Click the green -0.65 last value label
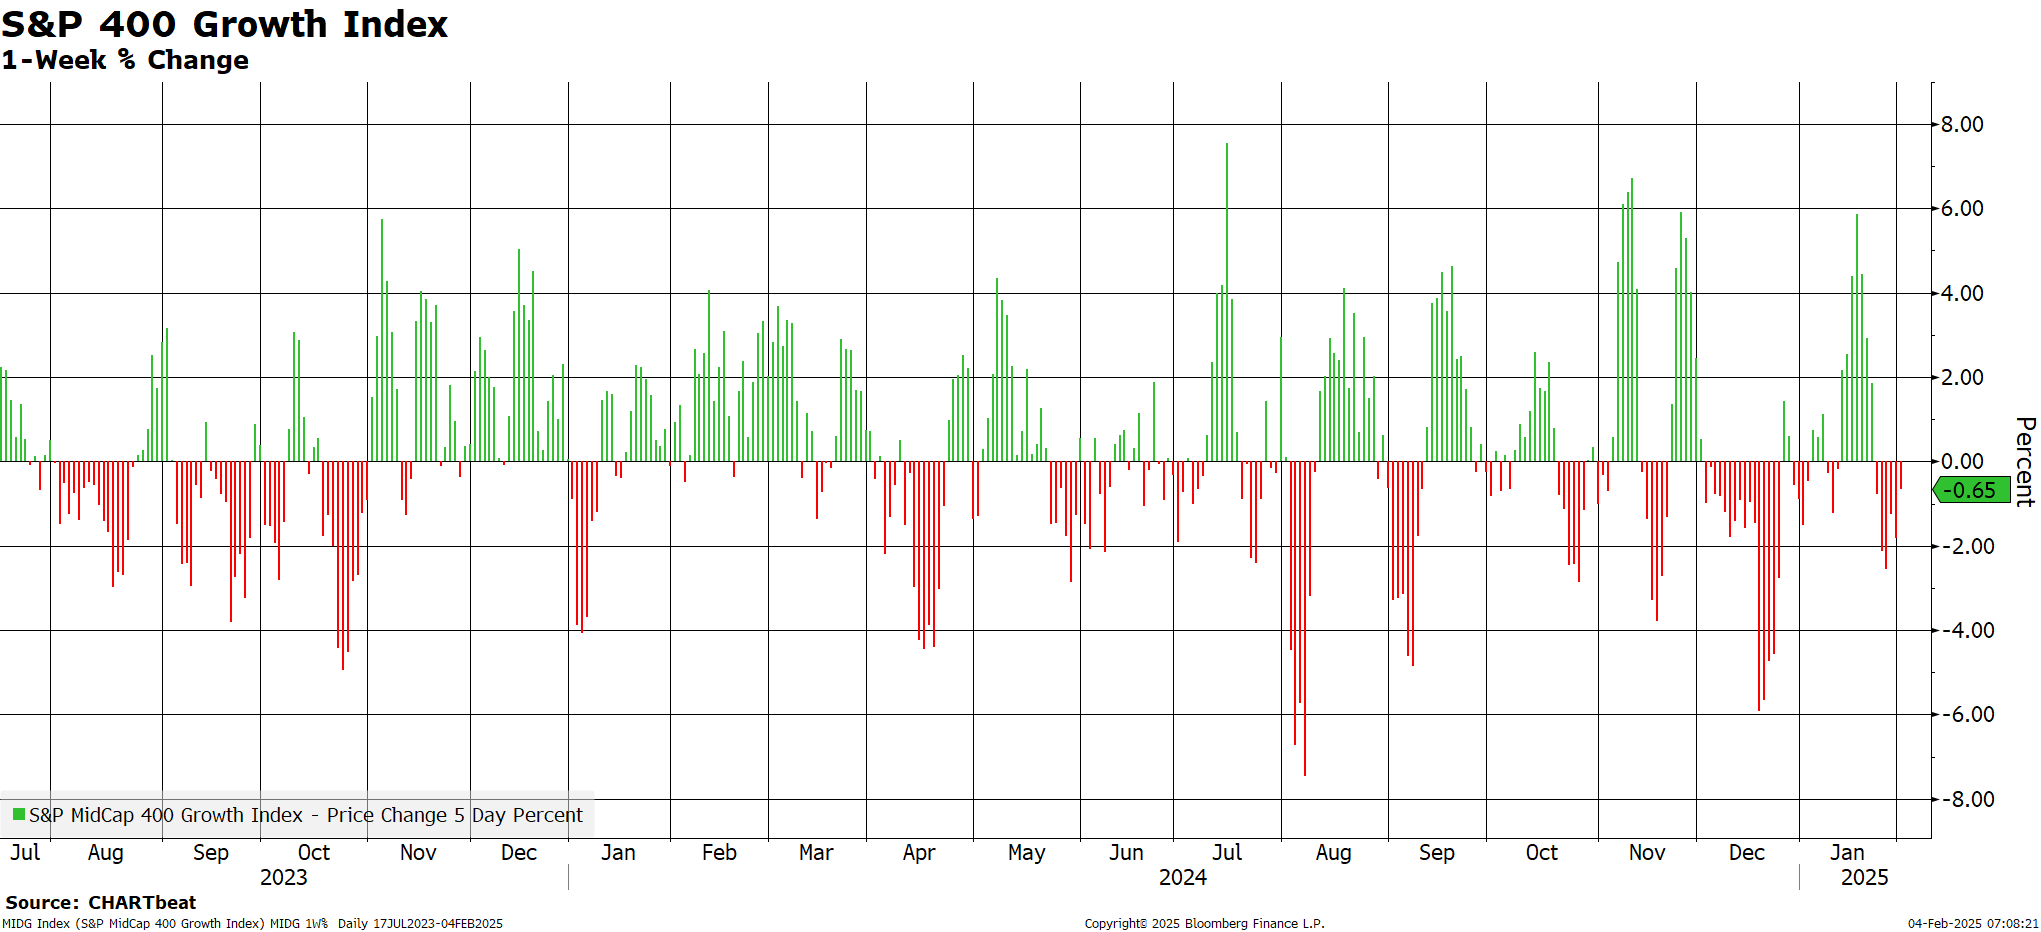This screenshot has width=2041, height=932. pyautogui.click(x=1971, y=490)
